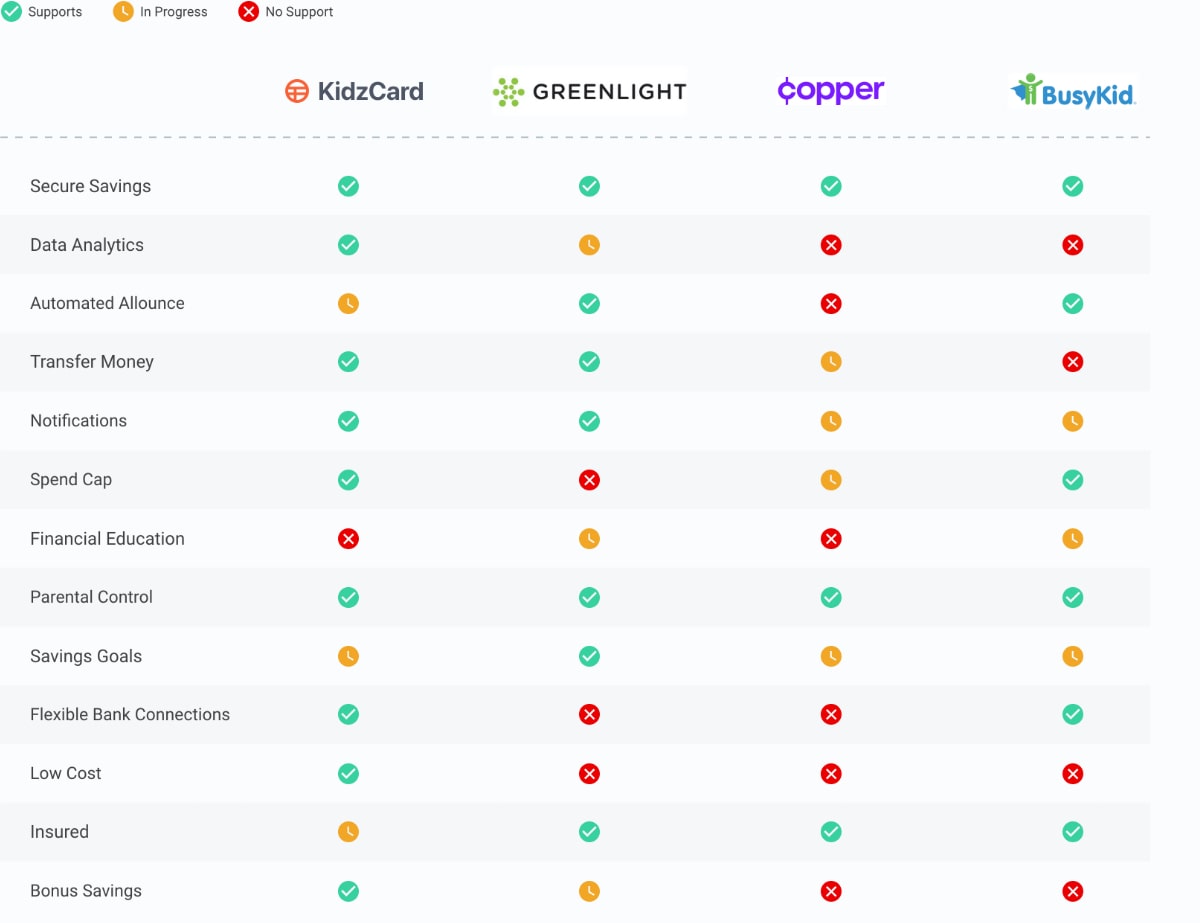Click Copper's Automated Allounce red cross
Viewport: 1200px width, 923px height.
point(831,303)
